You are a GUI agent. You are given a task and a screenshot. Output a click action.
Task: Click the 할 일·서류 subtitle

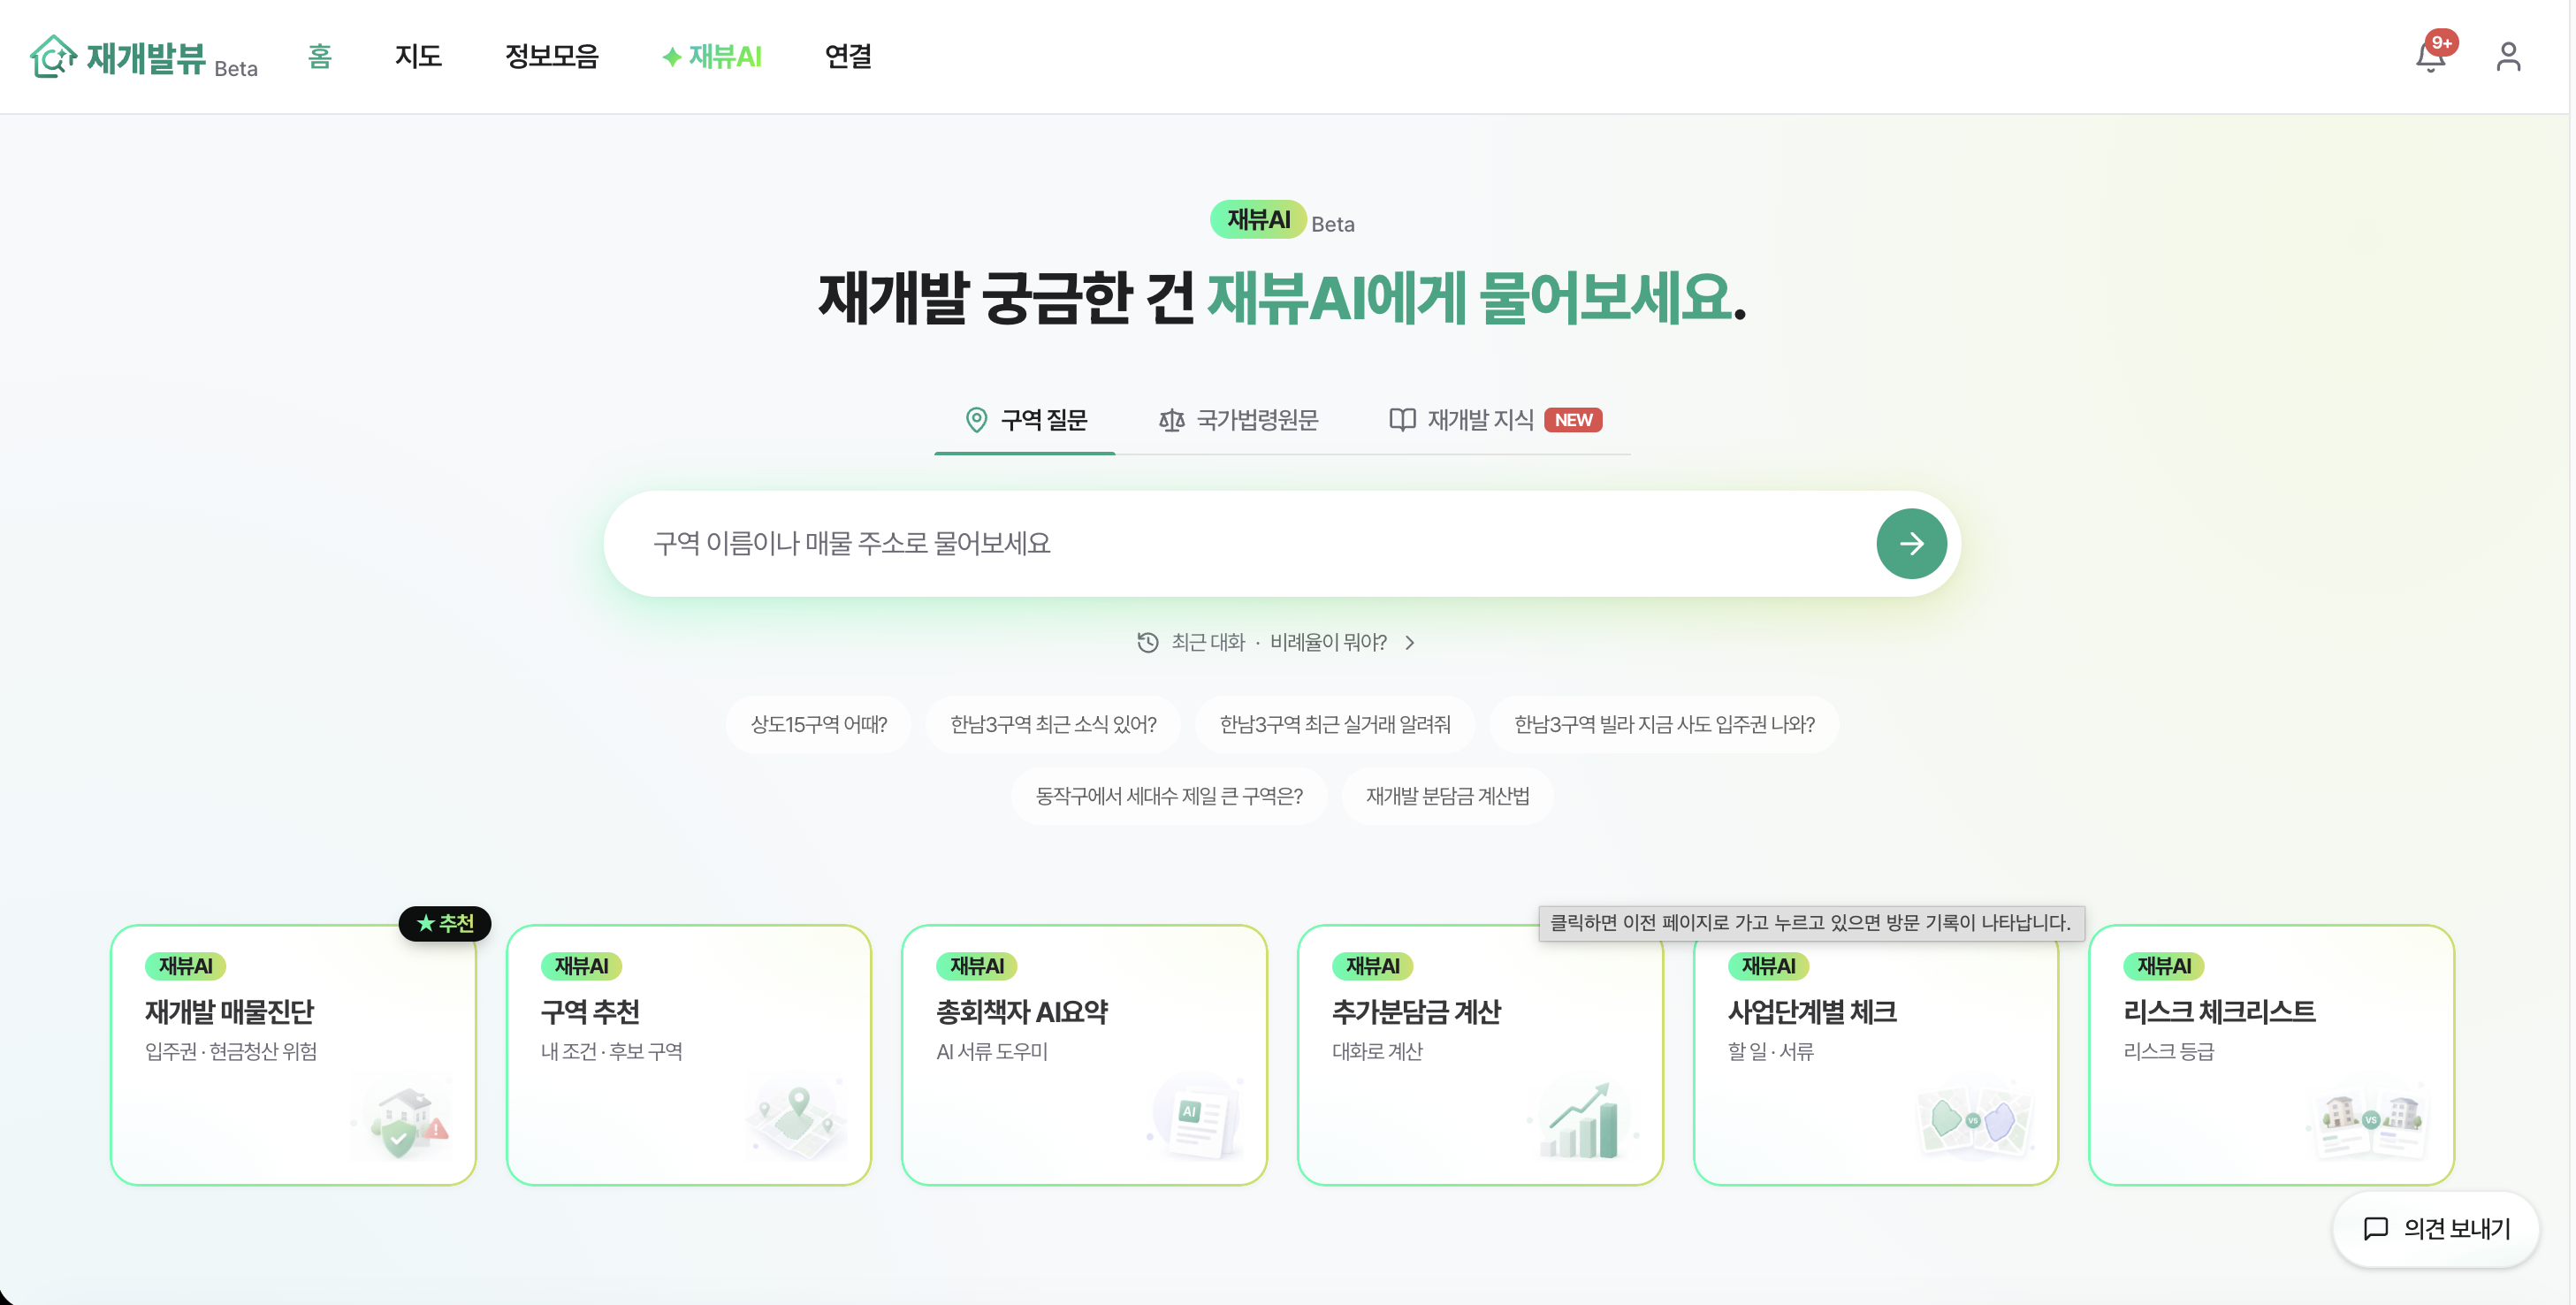[x=1770, y=1051]
